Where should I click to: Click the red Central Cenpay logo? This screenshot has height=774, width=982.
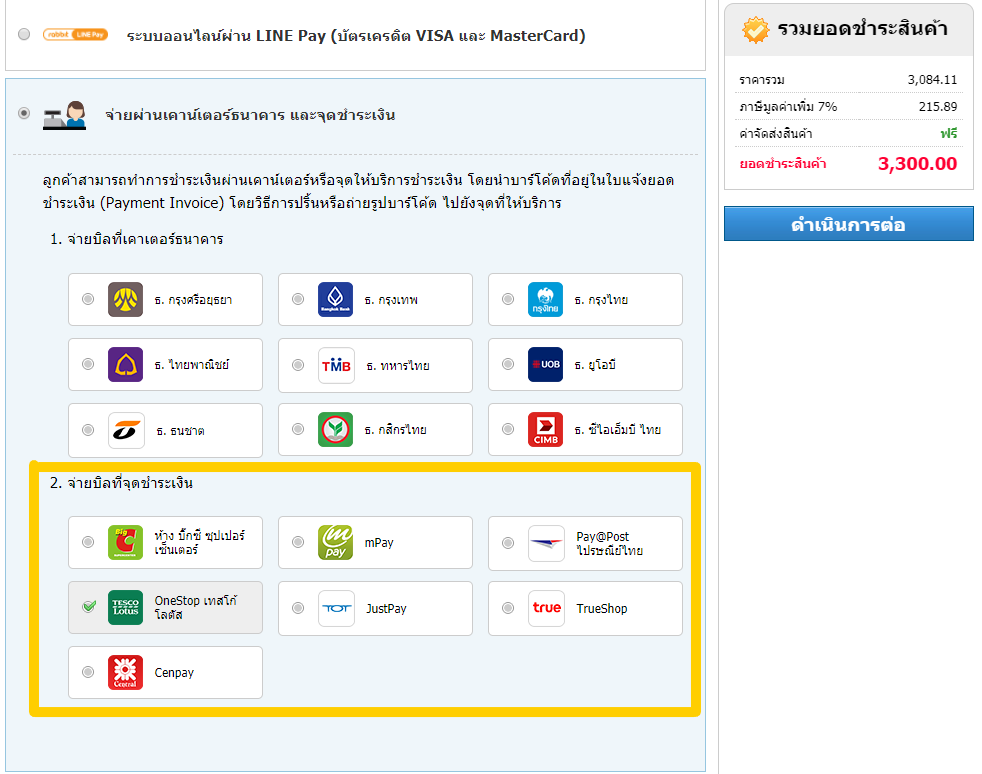125,673
